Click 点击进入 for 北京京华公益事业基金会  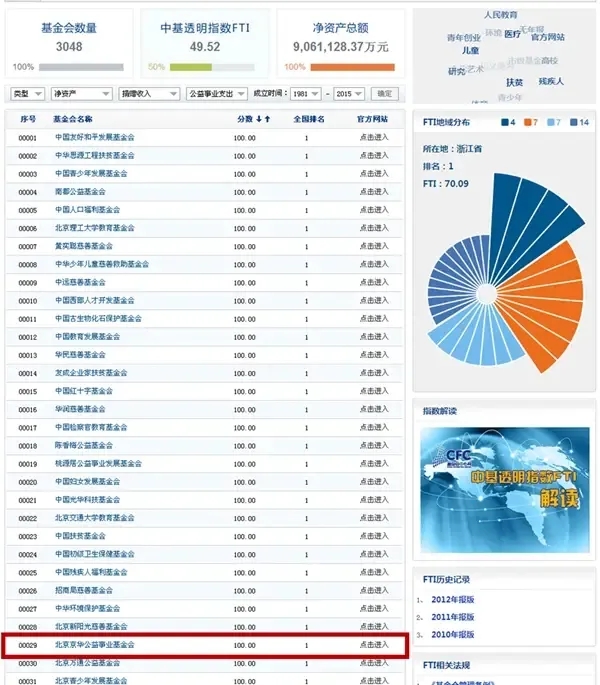tap(373, 645)
